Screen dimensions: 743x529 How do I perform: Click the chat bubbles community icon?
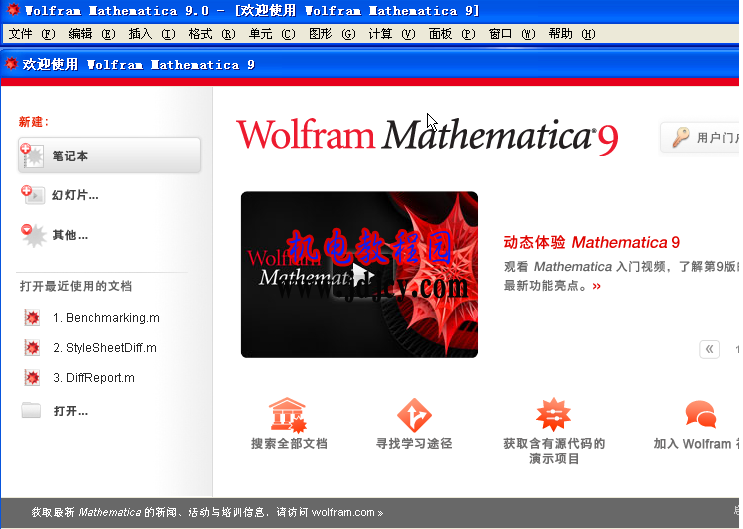[x=701, y=414]
